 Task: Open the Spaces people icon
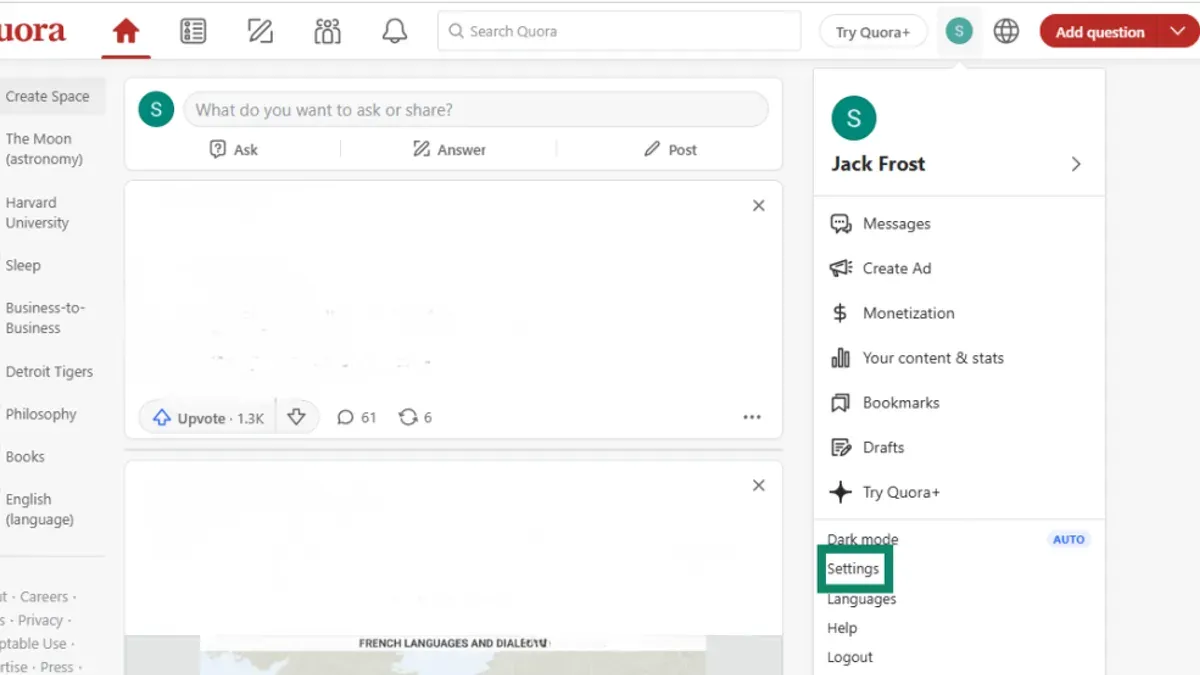(x=327, y=31)
